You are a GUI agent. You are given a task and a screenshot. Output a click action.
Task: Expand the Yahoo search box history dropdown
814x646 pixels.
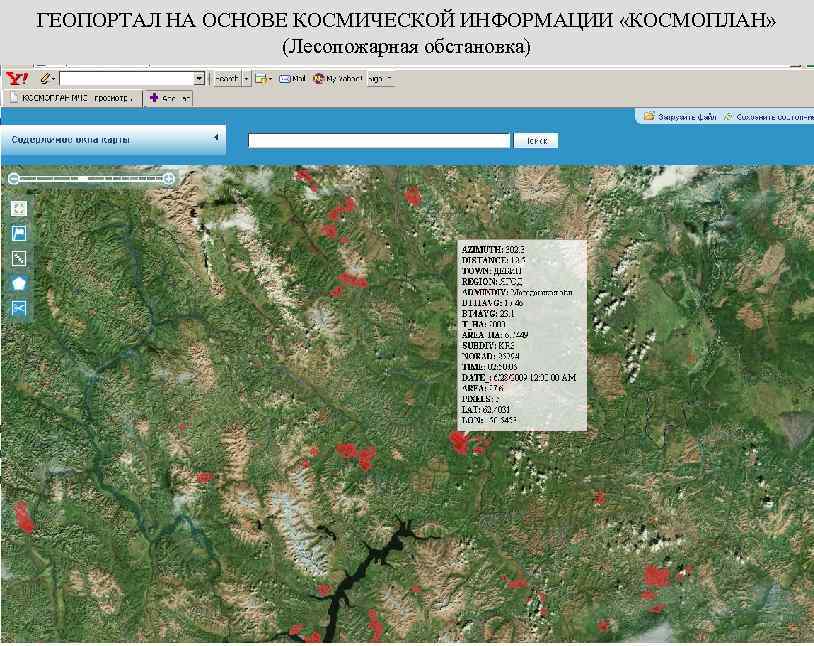click(x=199, y=79)
